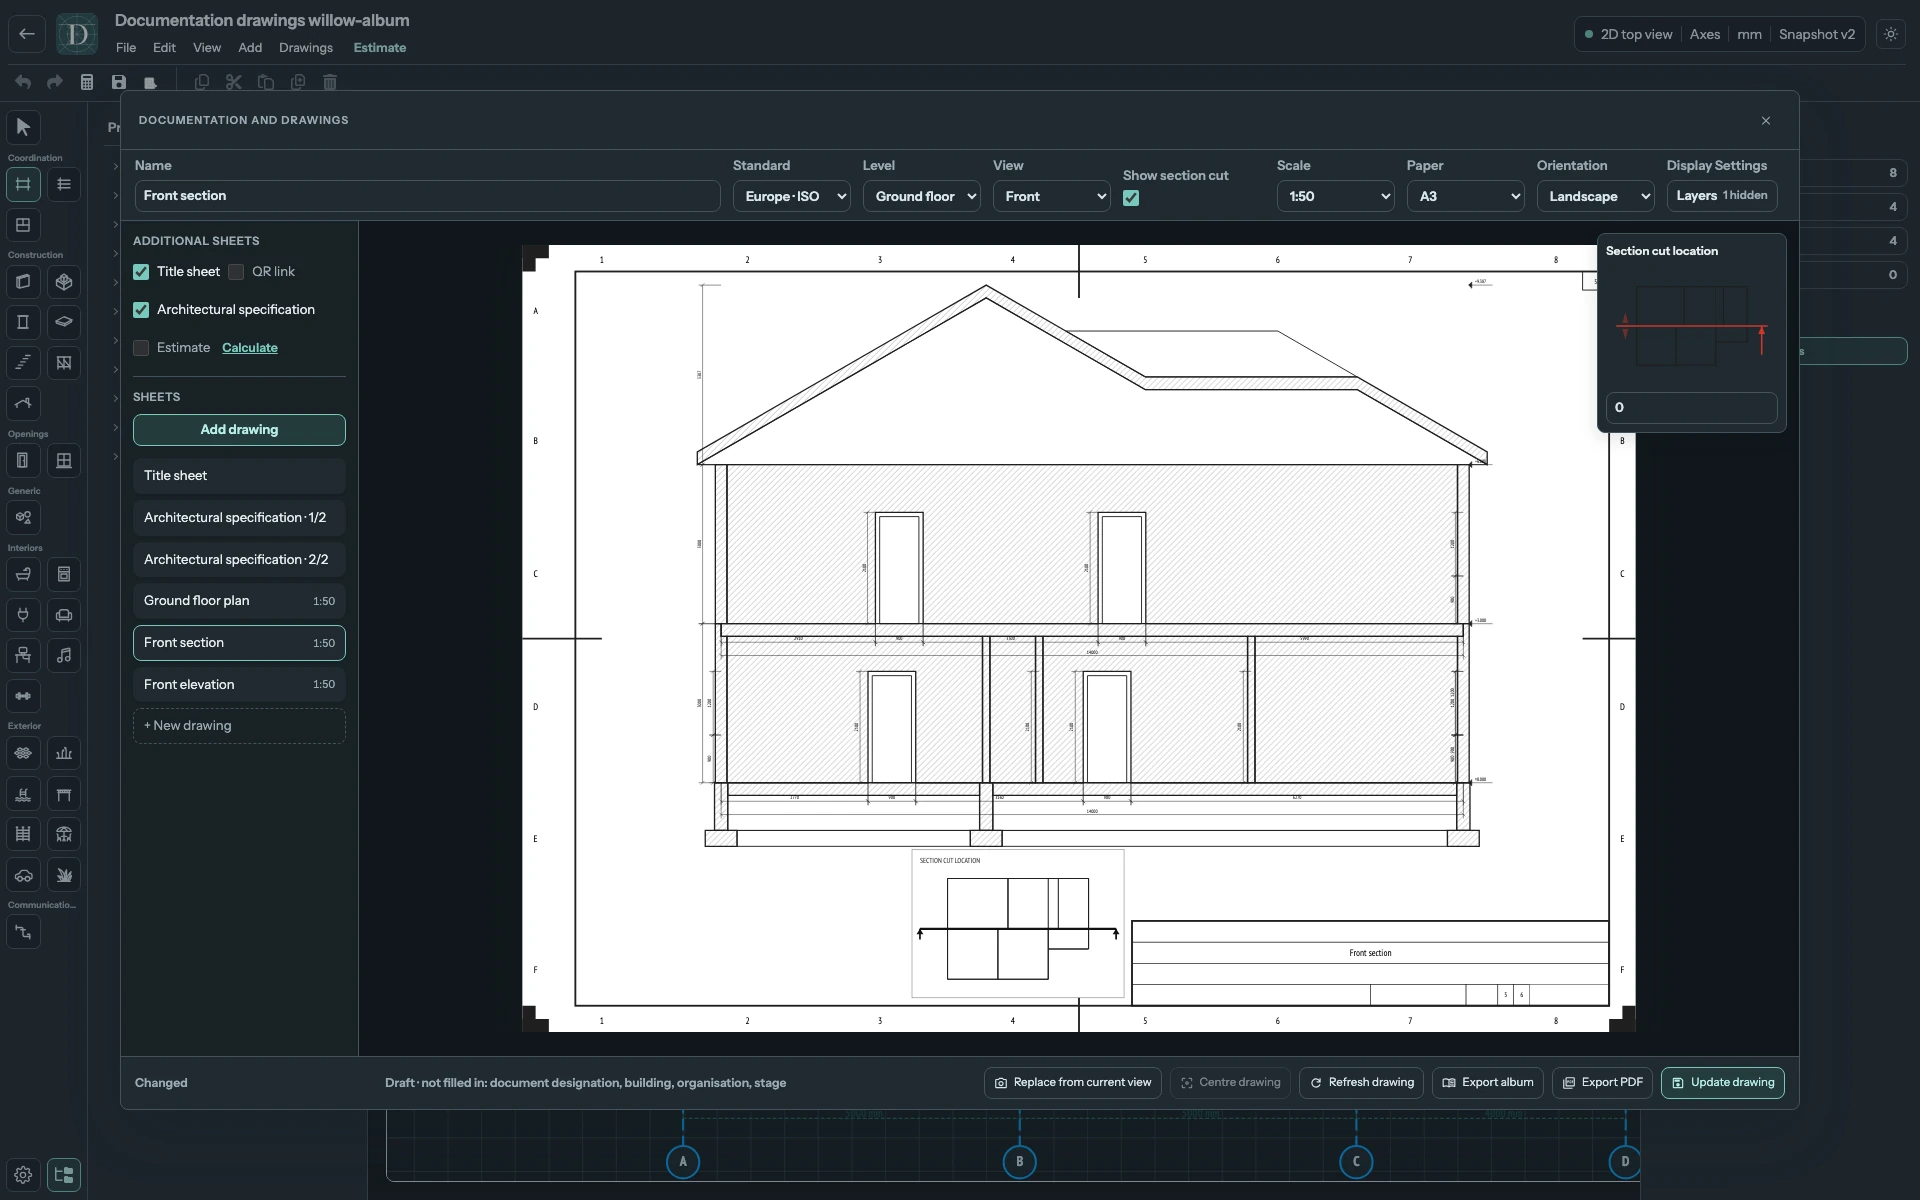The image size is (1920, 1200).
Task: Select the window opening tool
Action: click(x=64, y=460)
